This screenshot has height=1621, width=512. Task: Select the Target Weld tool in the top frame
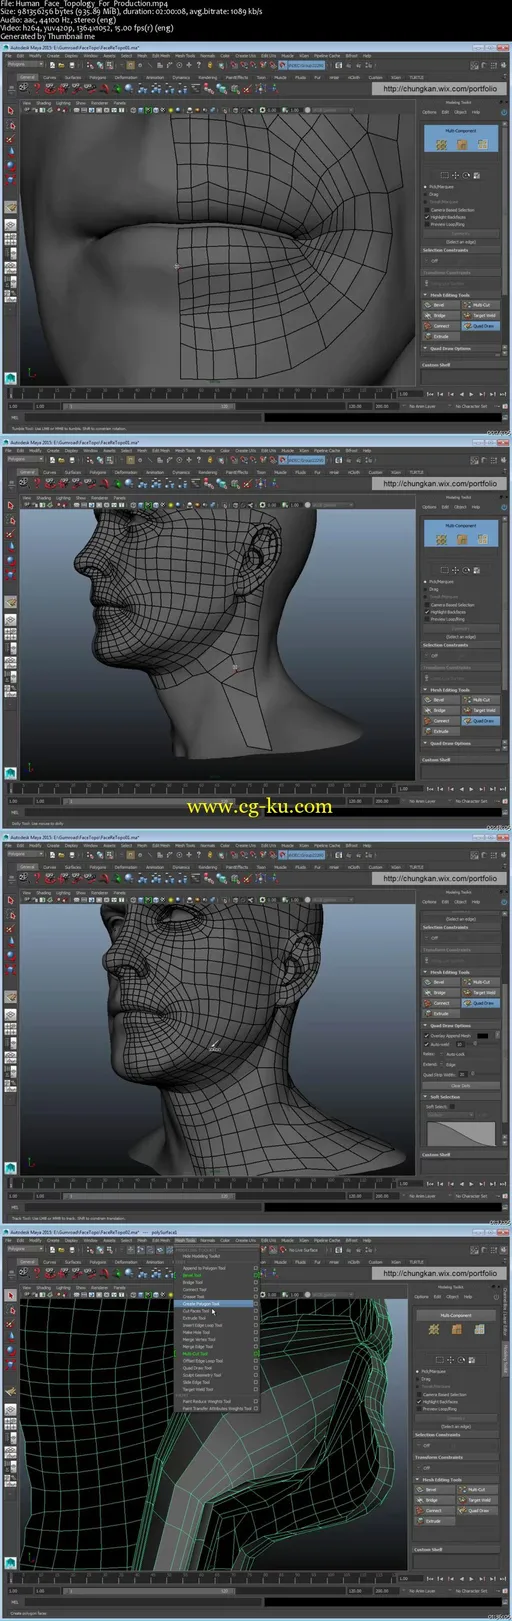[x=481, y=316]
